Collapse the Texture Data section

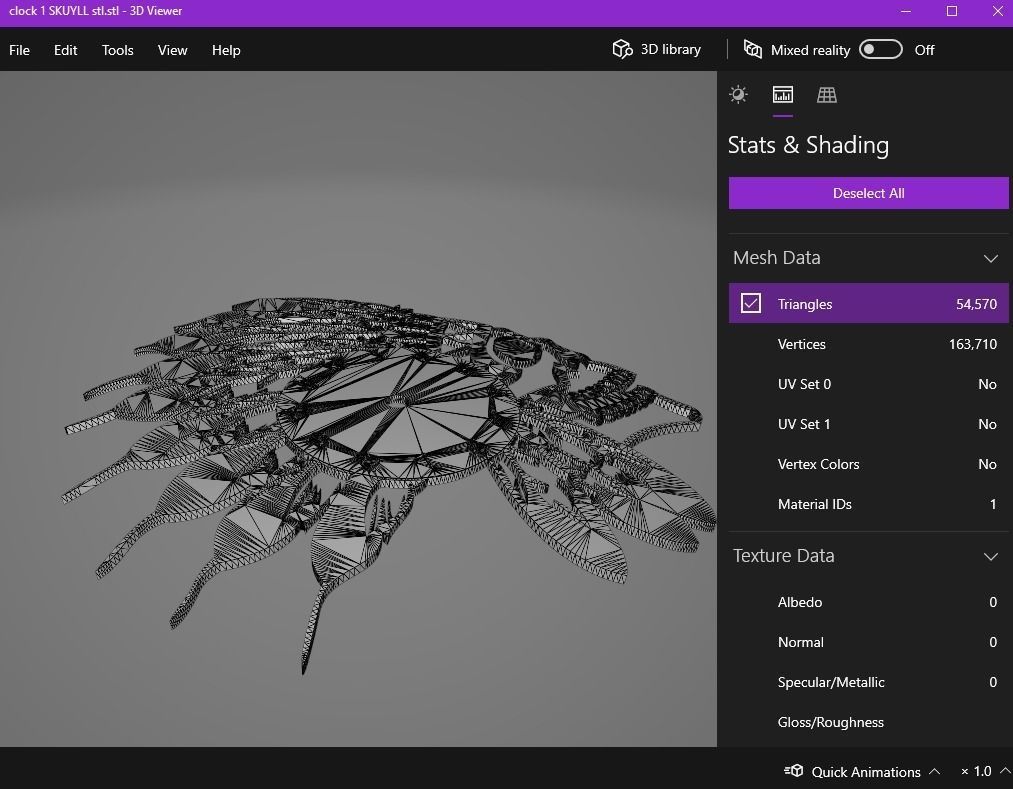coord(990,556)
